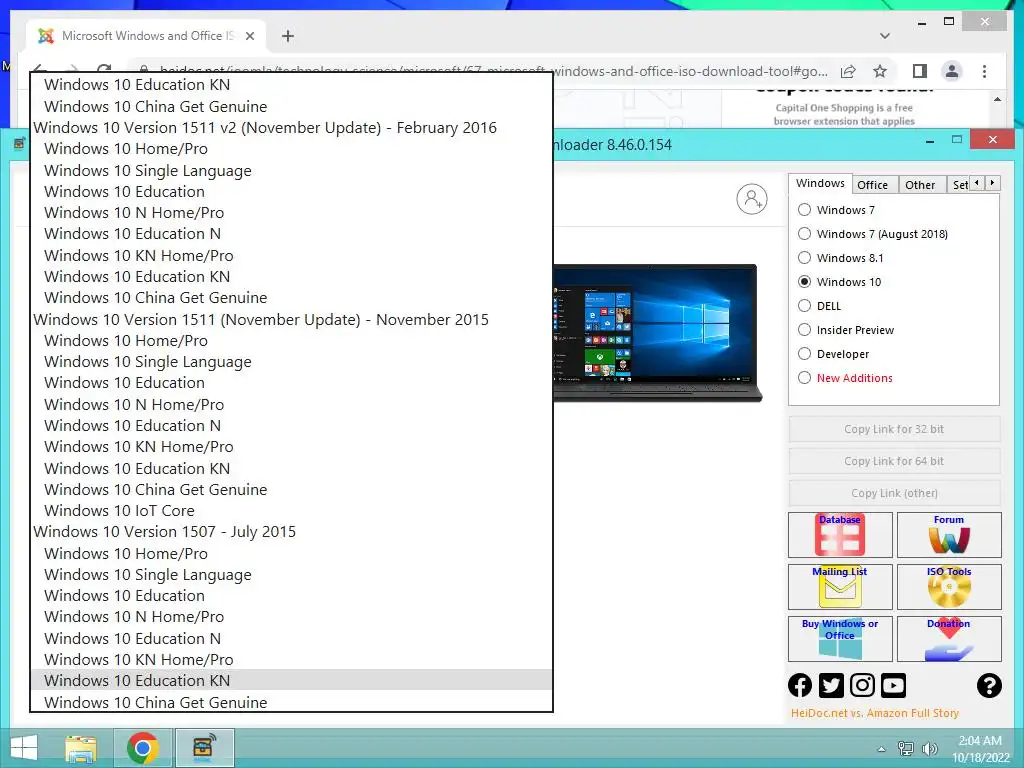Choose Windows 10 Education KN under Version 1507
Screen dimensions: 1024x768
click(291, 680)
